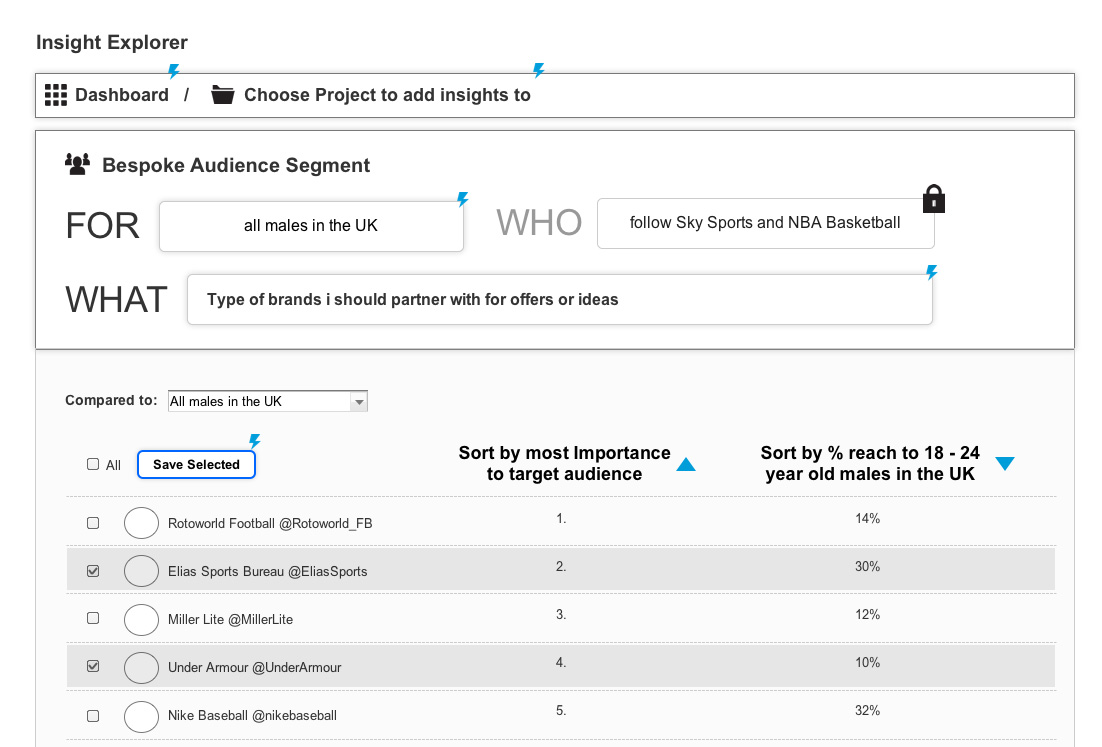Select Miller Lite checkbox
1102x747 pixels.
(x=93, y=618)
